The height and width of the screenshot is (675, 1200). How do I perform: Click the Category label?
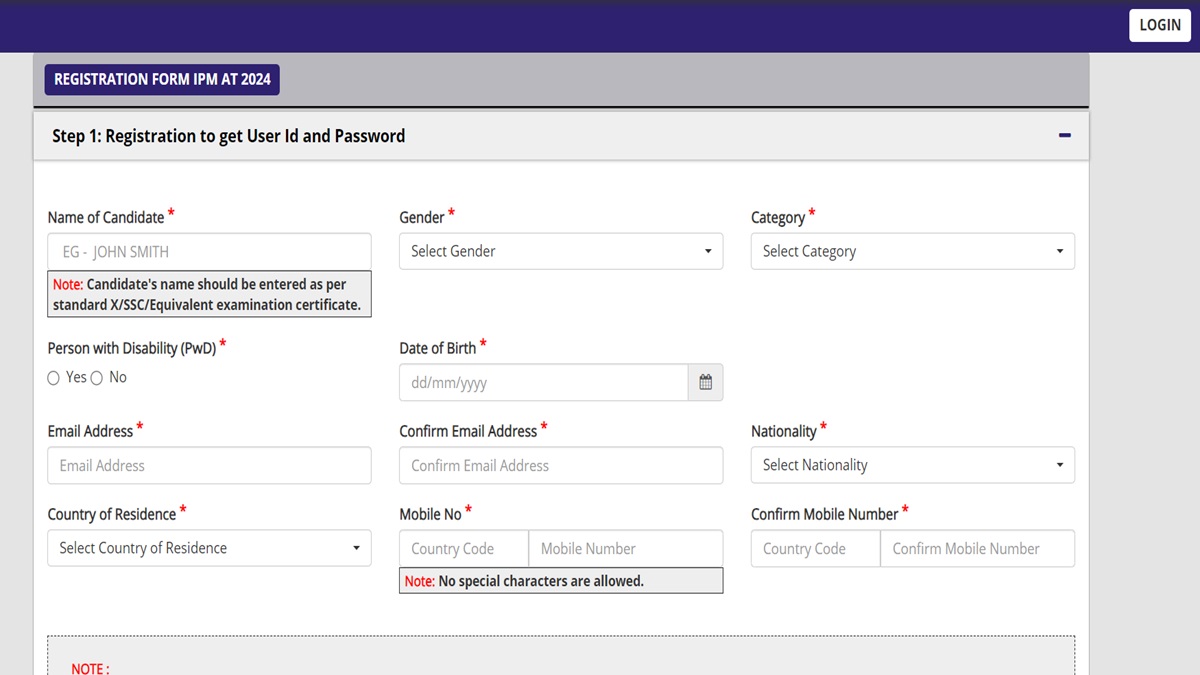pyautogui.click(x=778, y=217)
